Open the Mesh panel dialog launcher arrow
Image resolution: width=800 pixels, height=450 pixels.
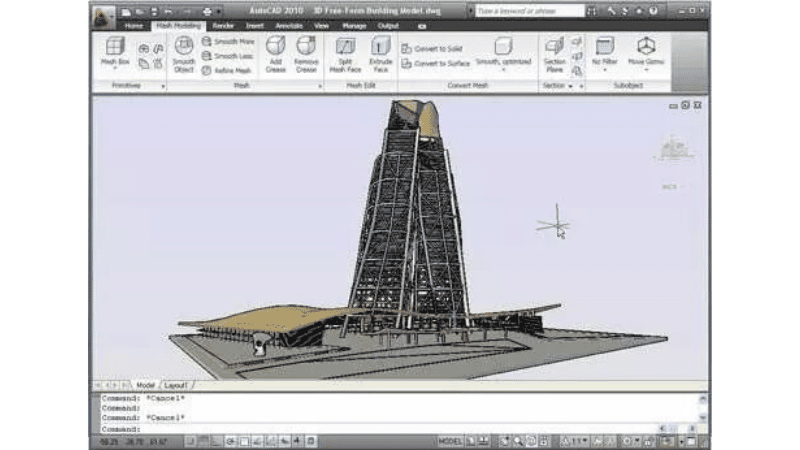click(320, 86)
